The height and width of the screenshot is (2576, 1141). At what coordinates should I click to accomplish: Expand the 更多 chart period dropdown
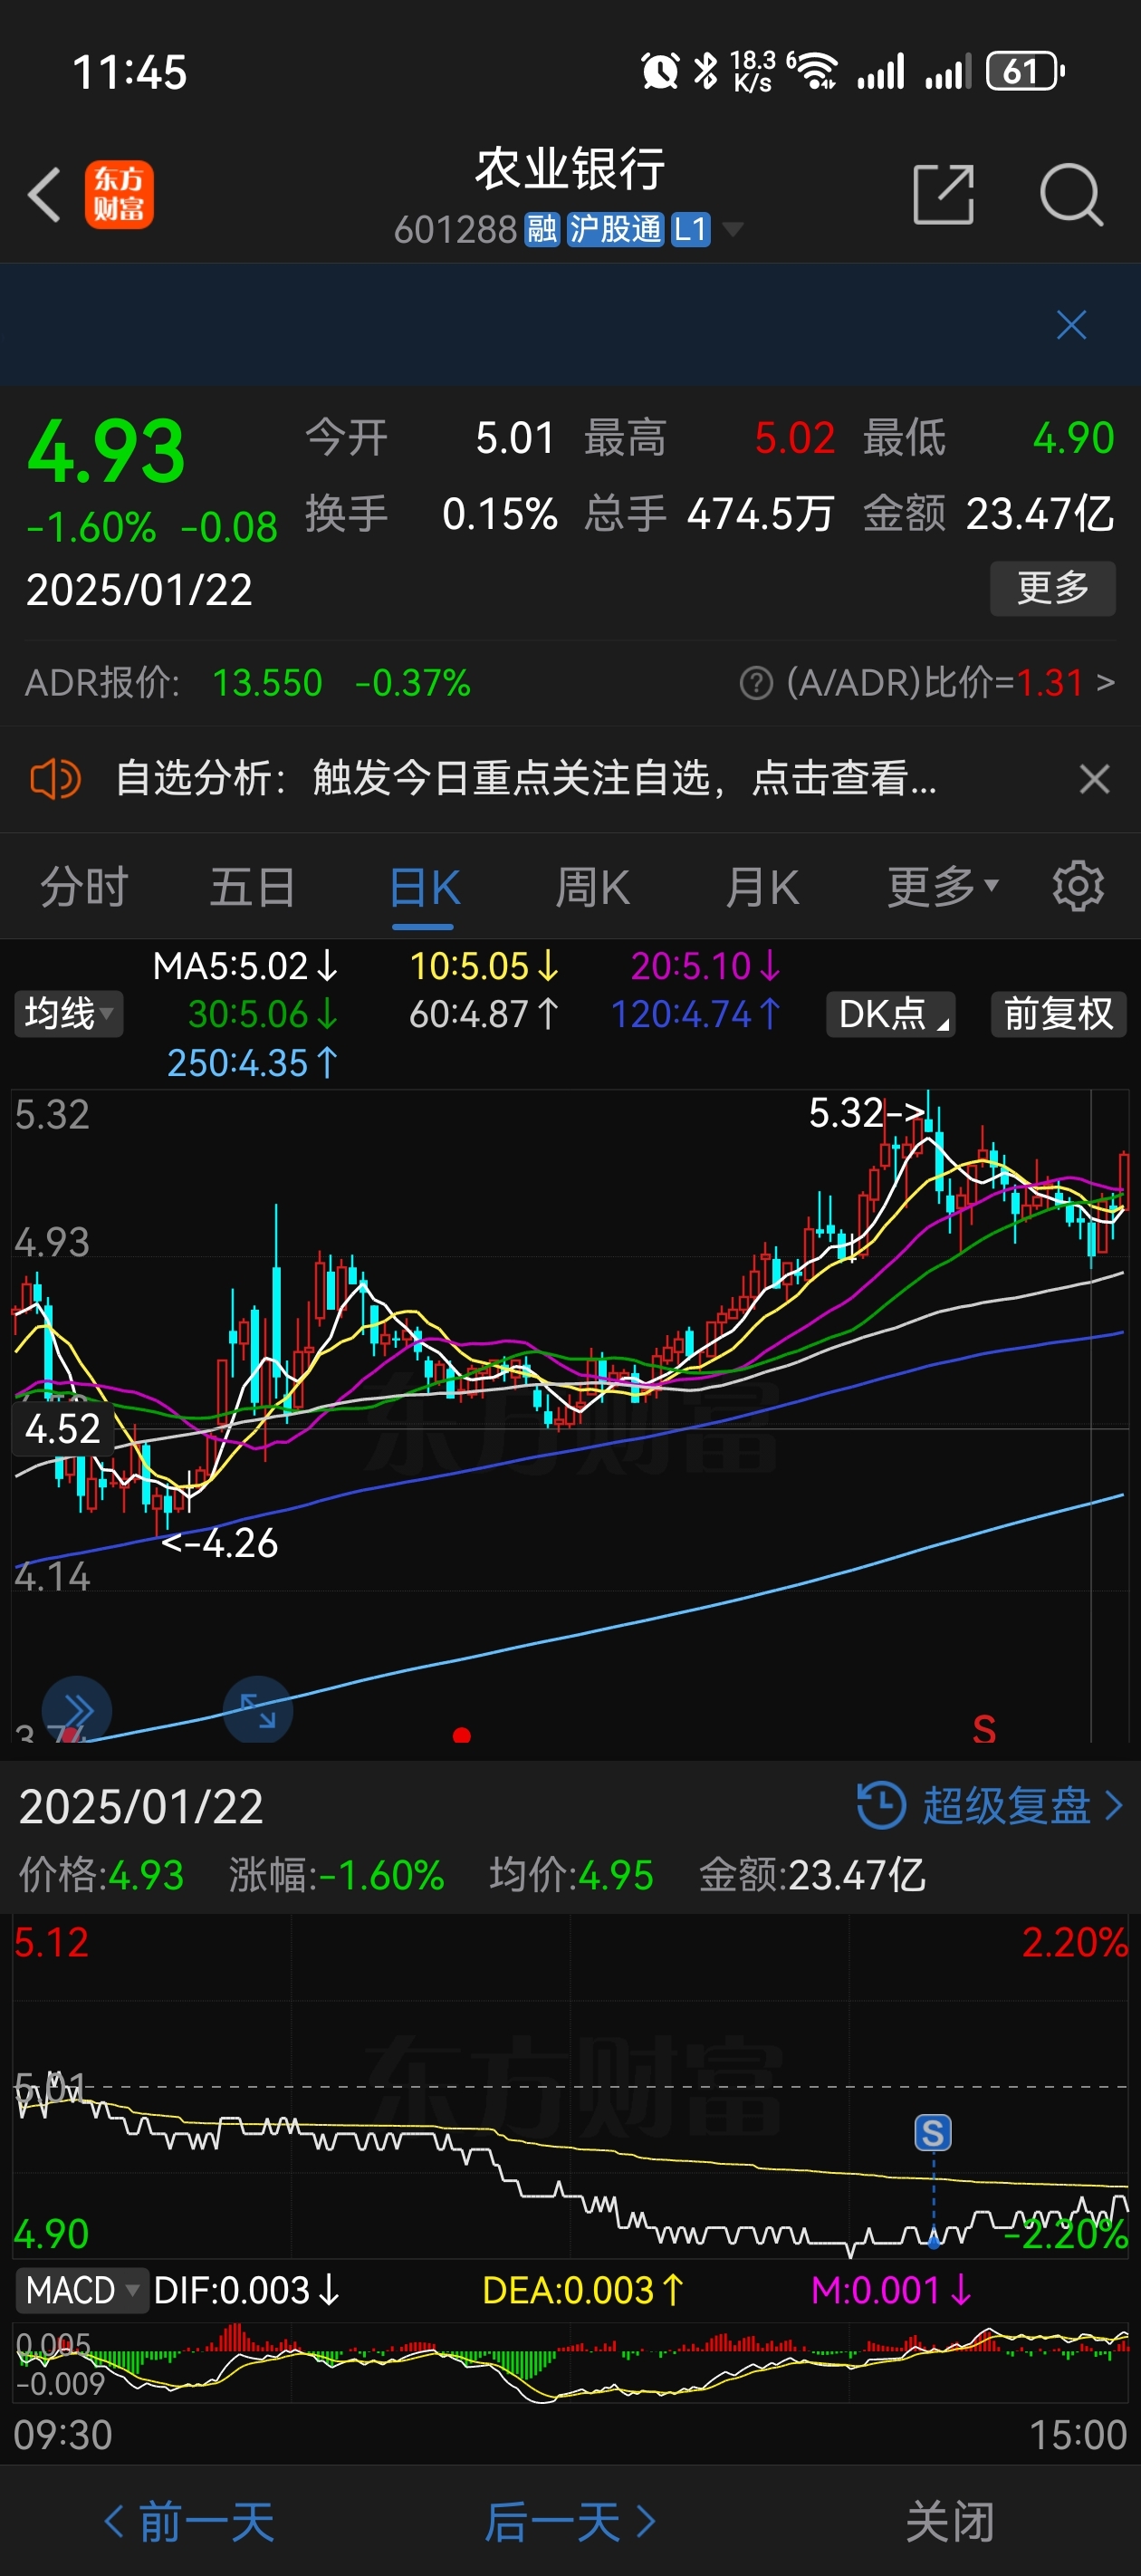tap(942, 886)
